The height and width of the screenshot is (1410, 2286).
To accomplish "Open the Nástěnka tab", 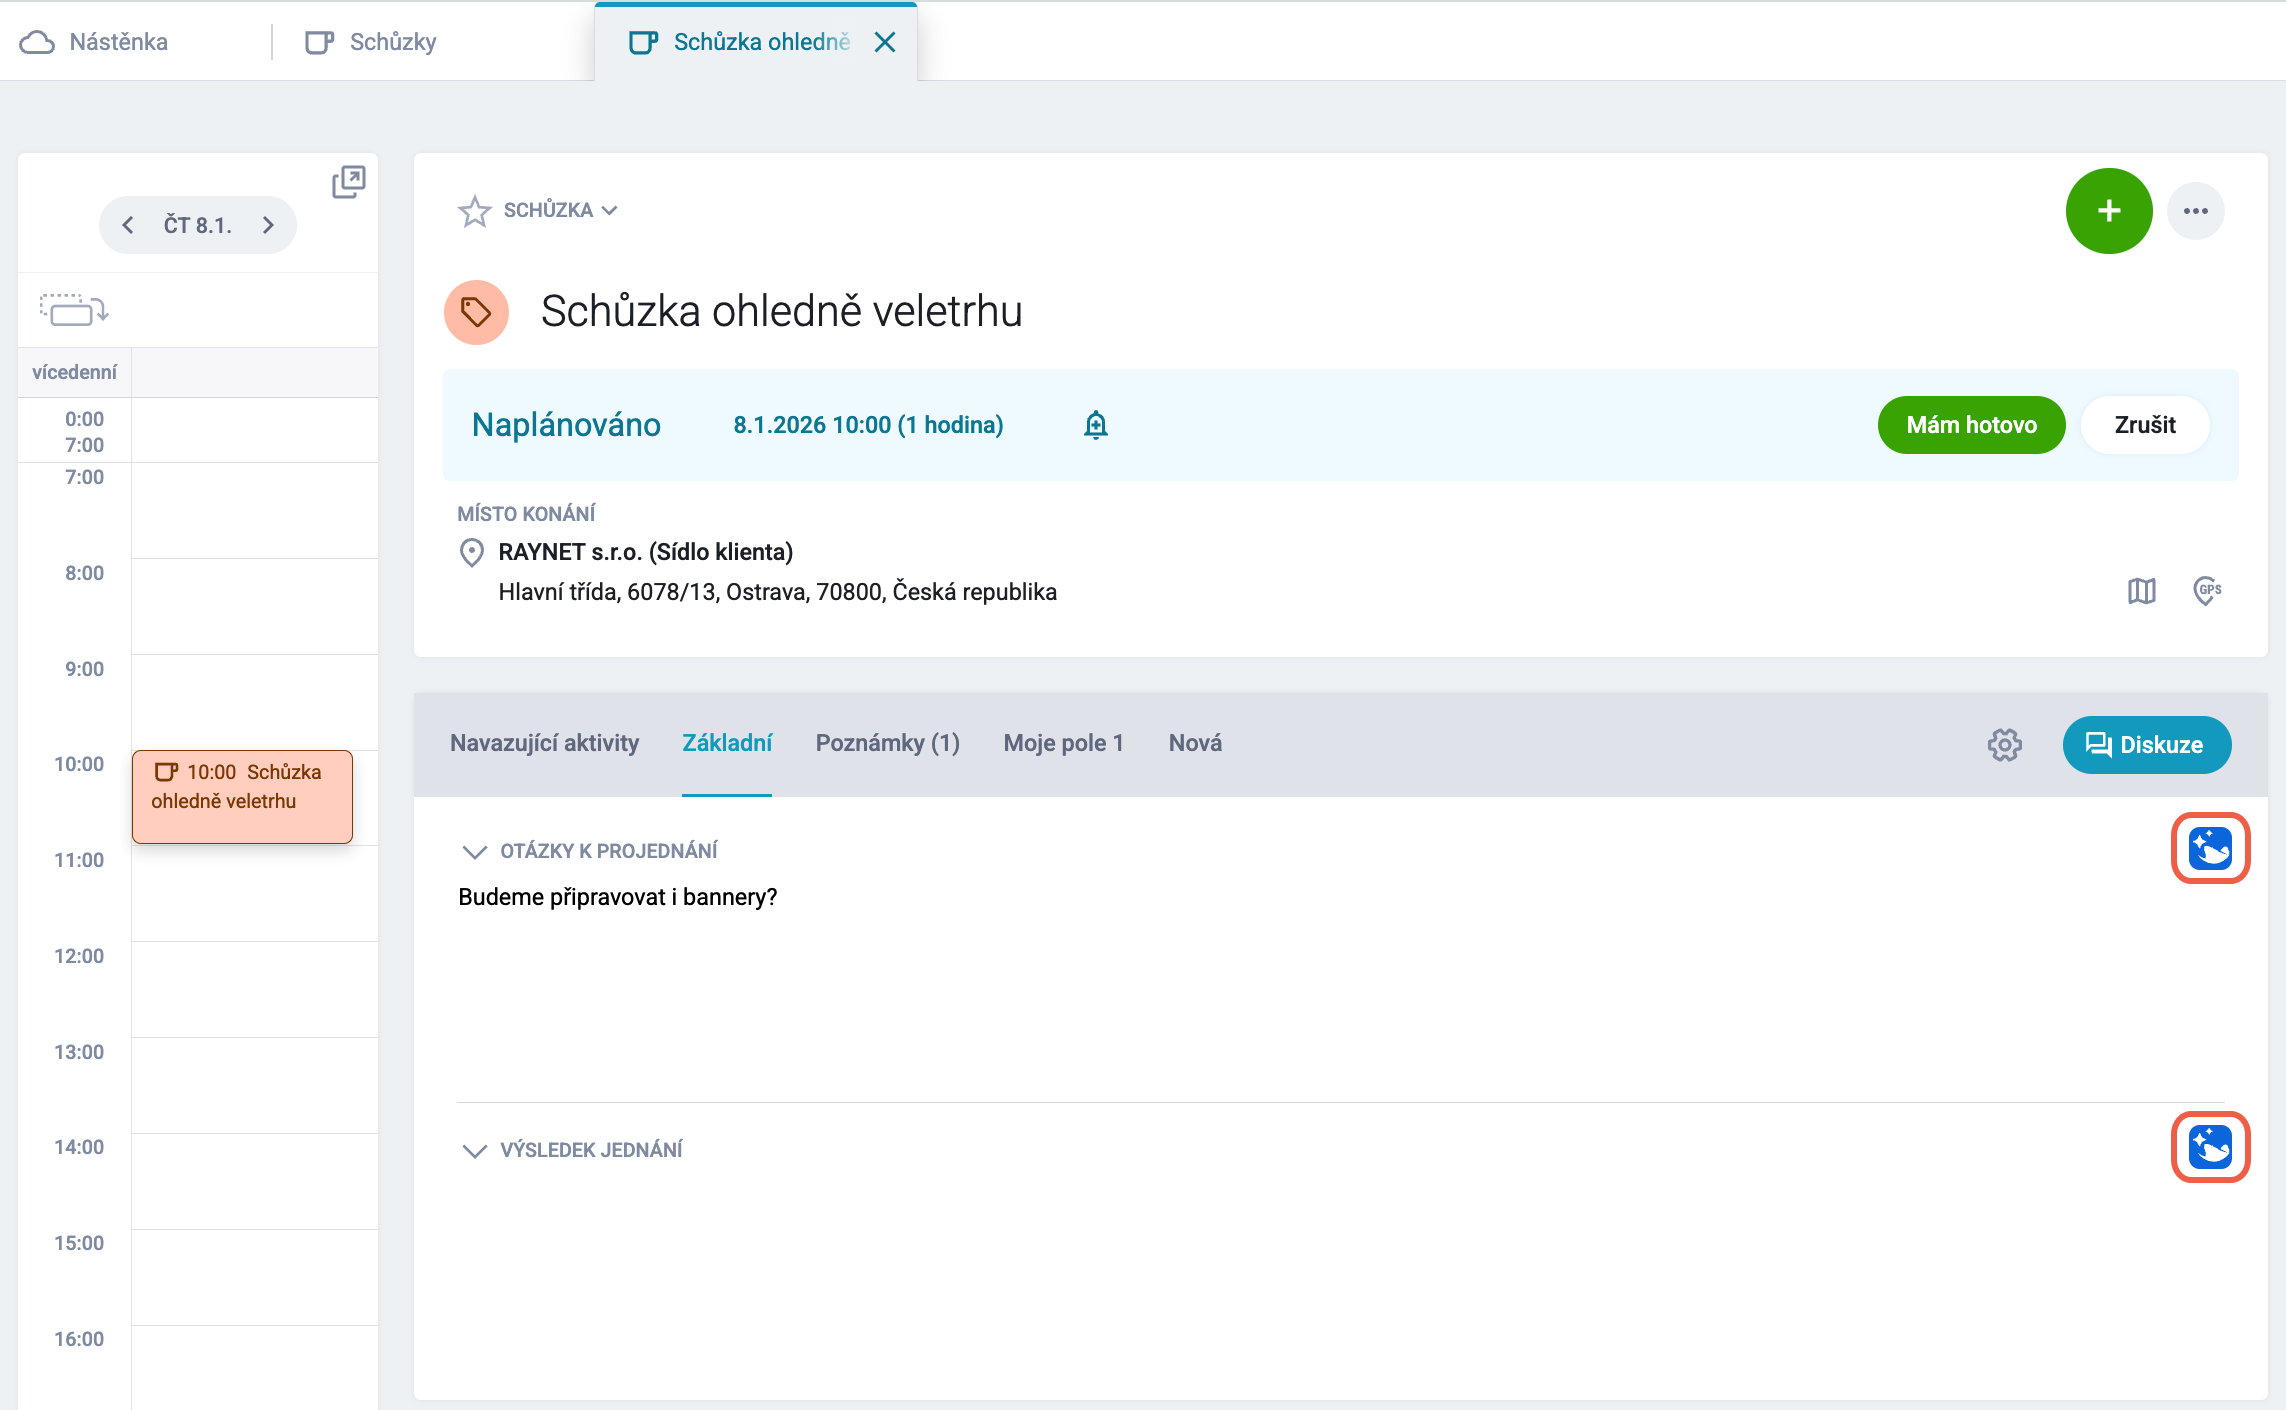I will 94,42.
